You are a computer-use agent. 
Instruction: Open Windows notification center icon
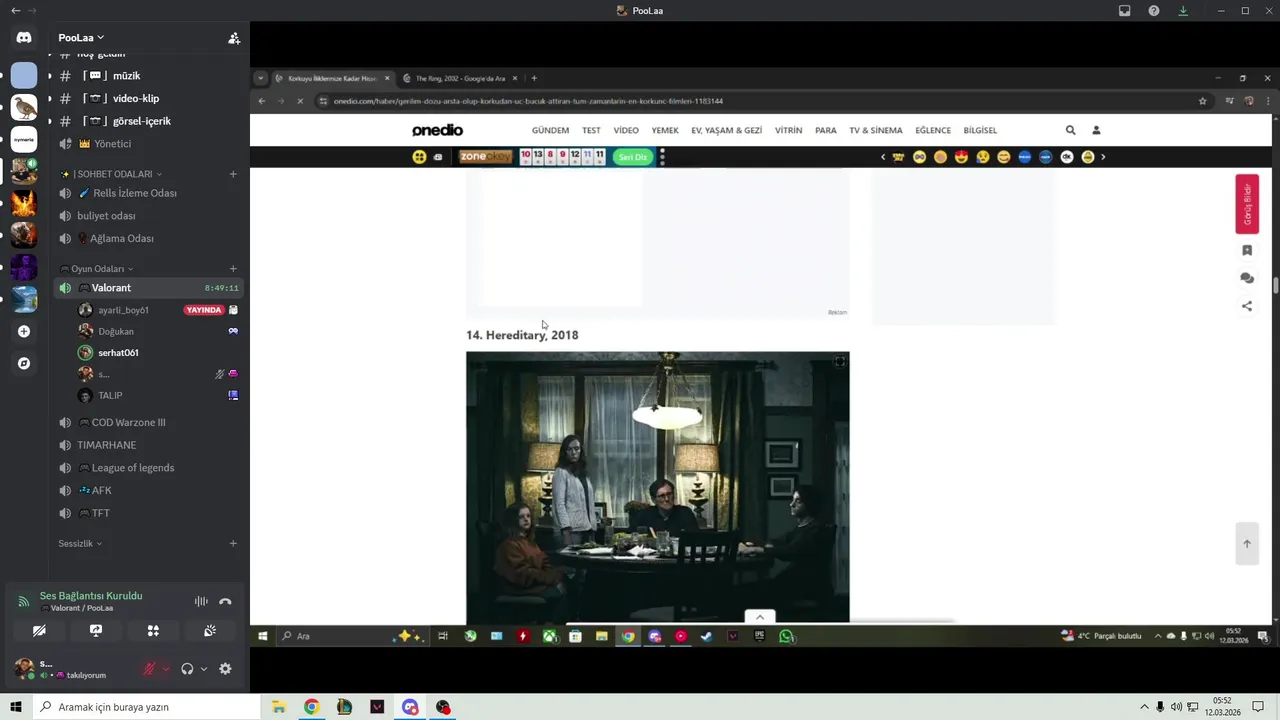click(1258, 707)
